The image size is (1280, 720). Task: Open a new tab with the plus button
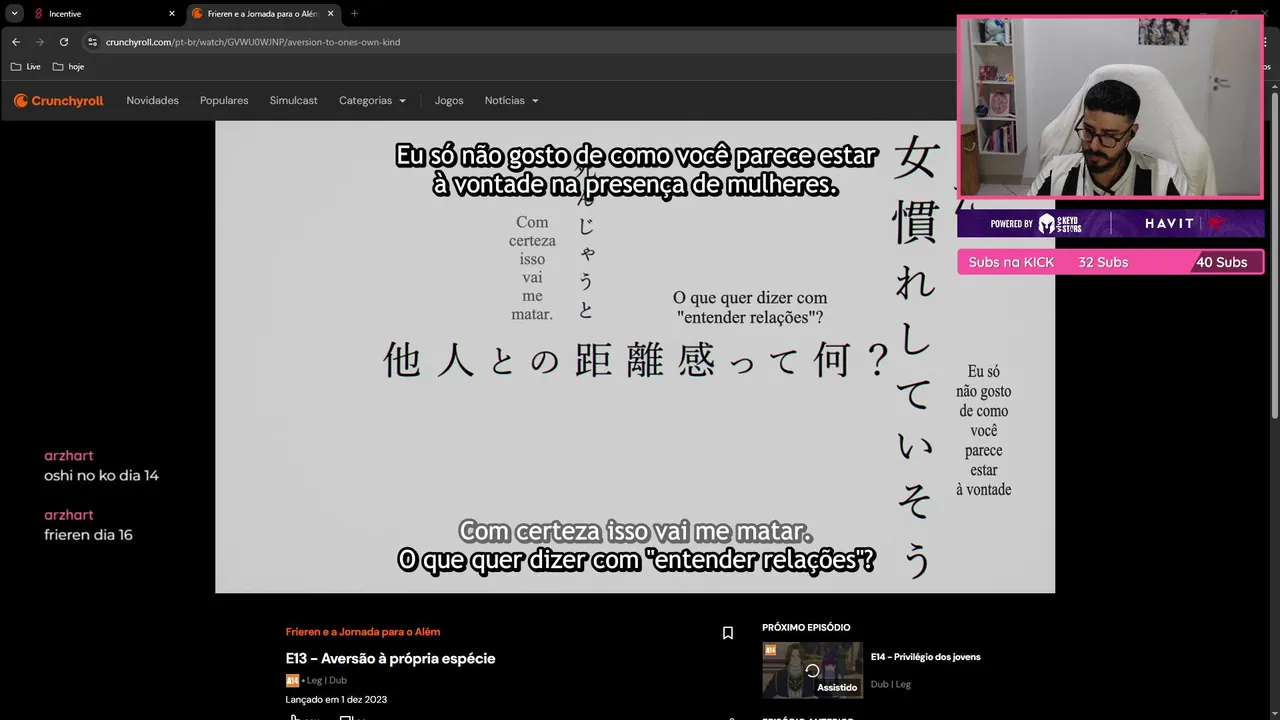[x=354, y=14]
